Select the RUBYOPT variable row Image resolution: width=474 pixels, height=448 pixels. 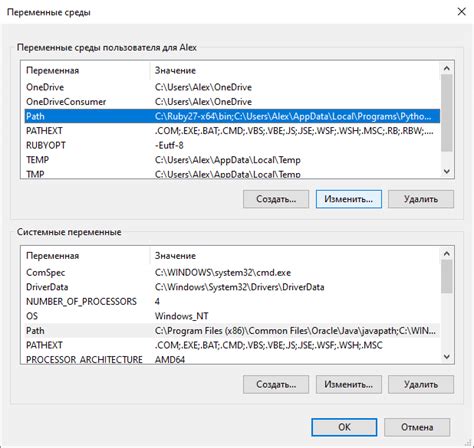click(x=232, y=145)
